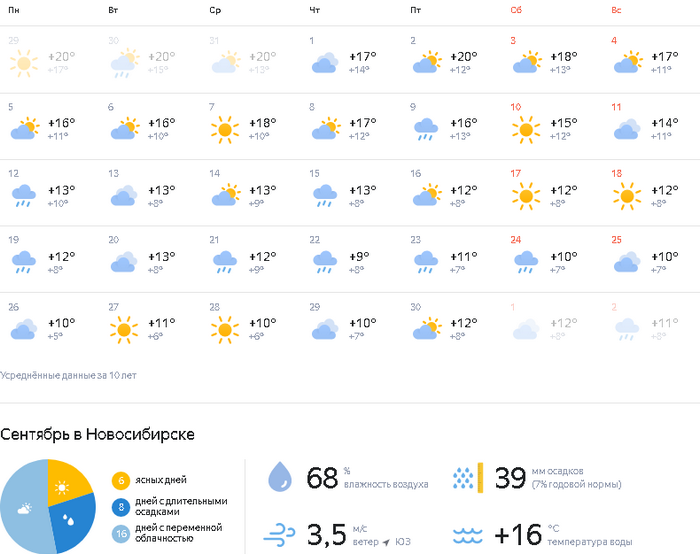Click the precipitation rain gauge icon

tap(468, 478)
